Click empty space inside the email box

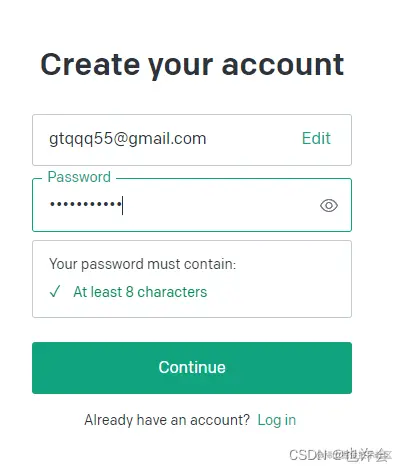pos(253,139)
